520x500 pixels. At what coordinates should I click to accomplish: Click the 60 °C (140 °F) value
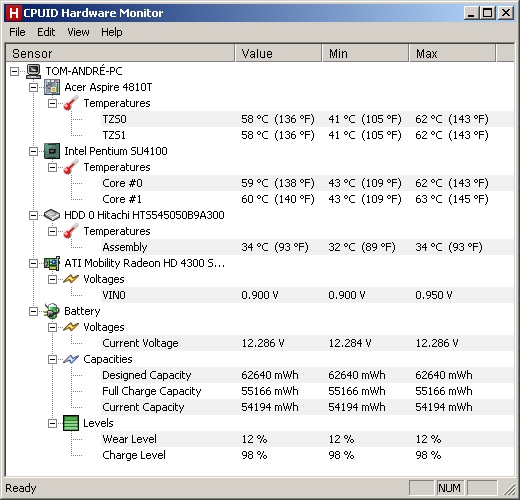click(x=278, y=199)
